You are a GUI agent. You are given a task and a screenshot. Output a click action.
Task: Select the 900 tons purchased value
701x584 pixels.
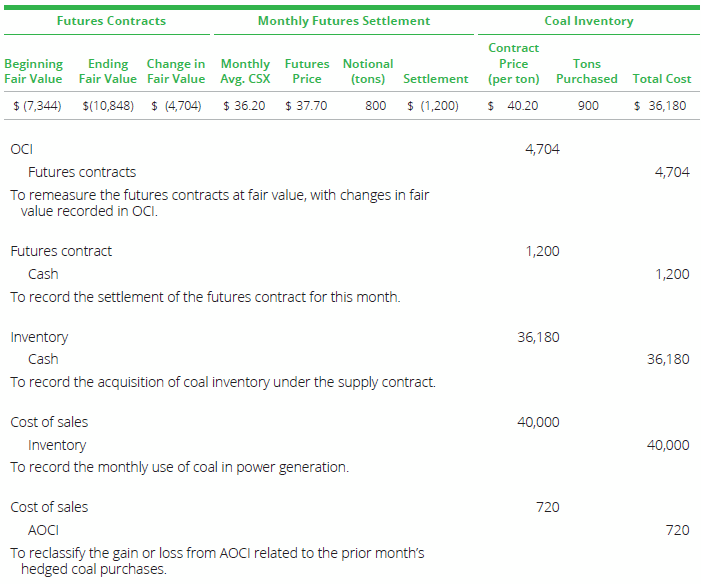pyautogui.click(x=588, y=105)
